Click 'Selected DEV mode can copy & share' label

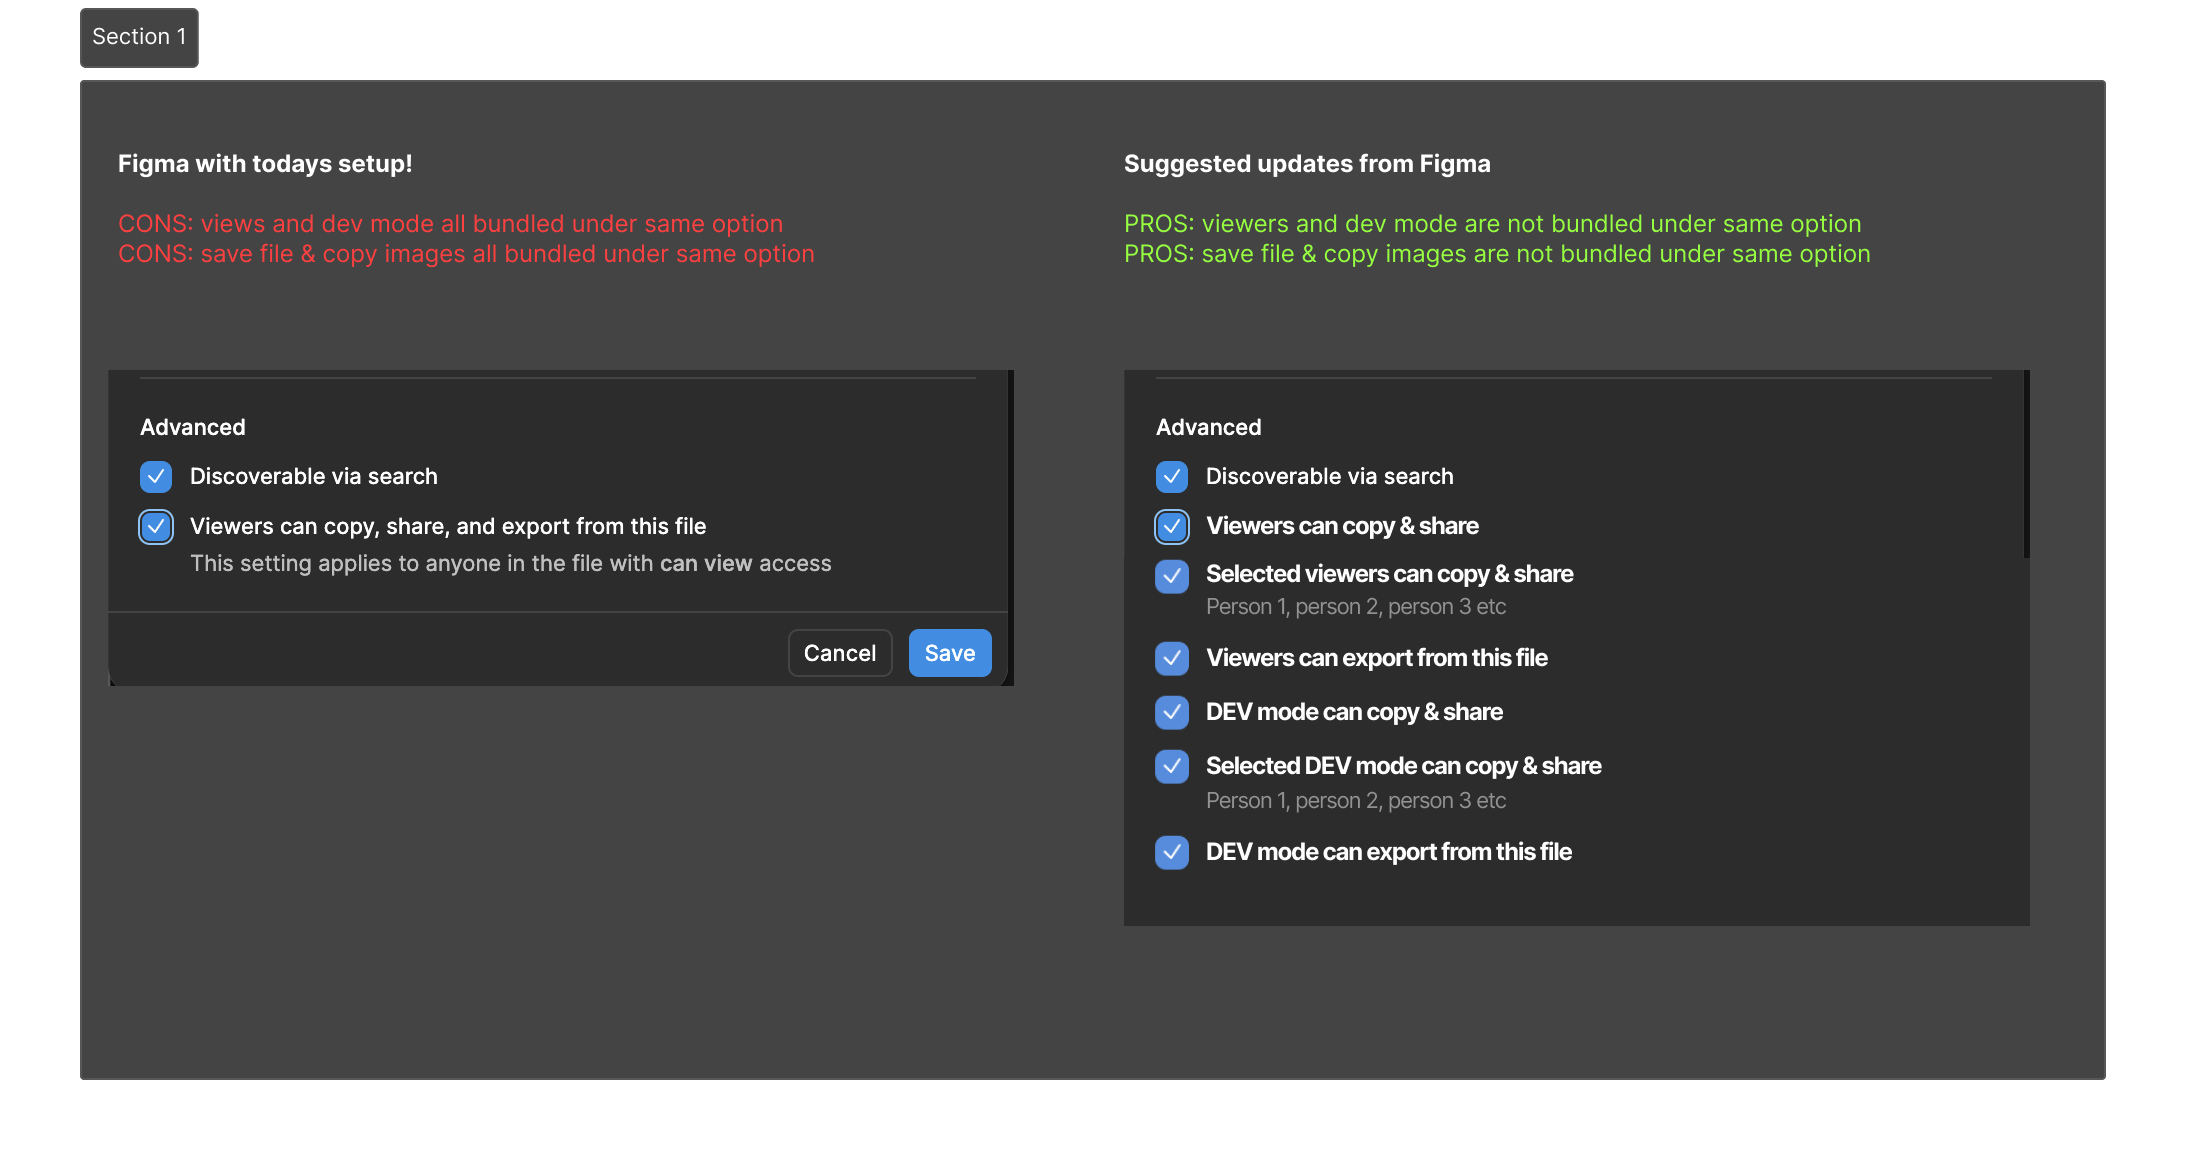[x=1404, y=766]
